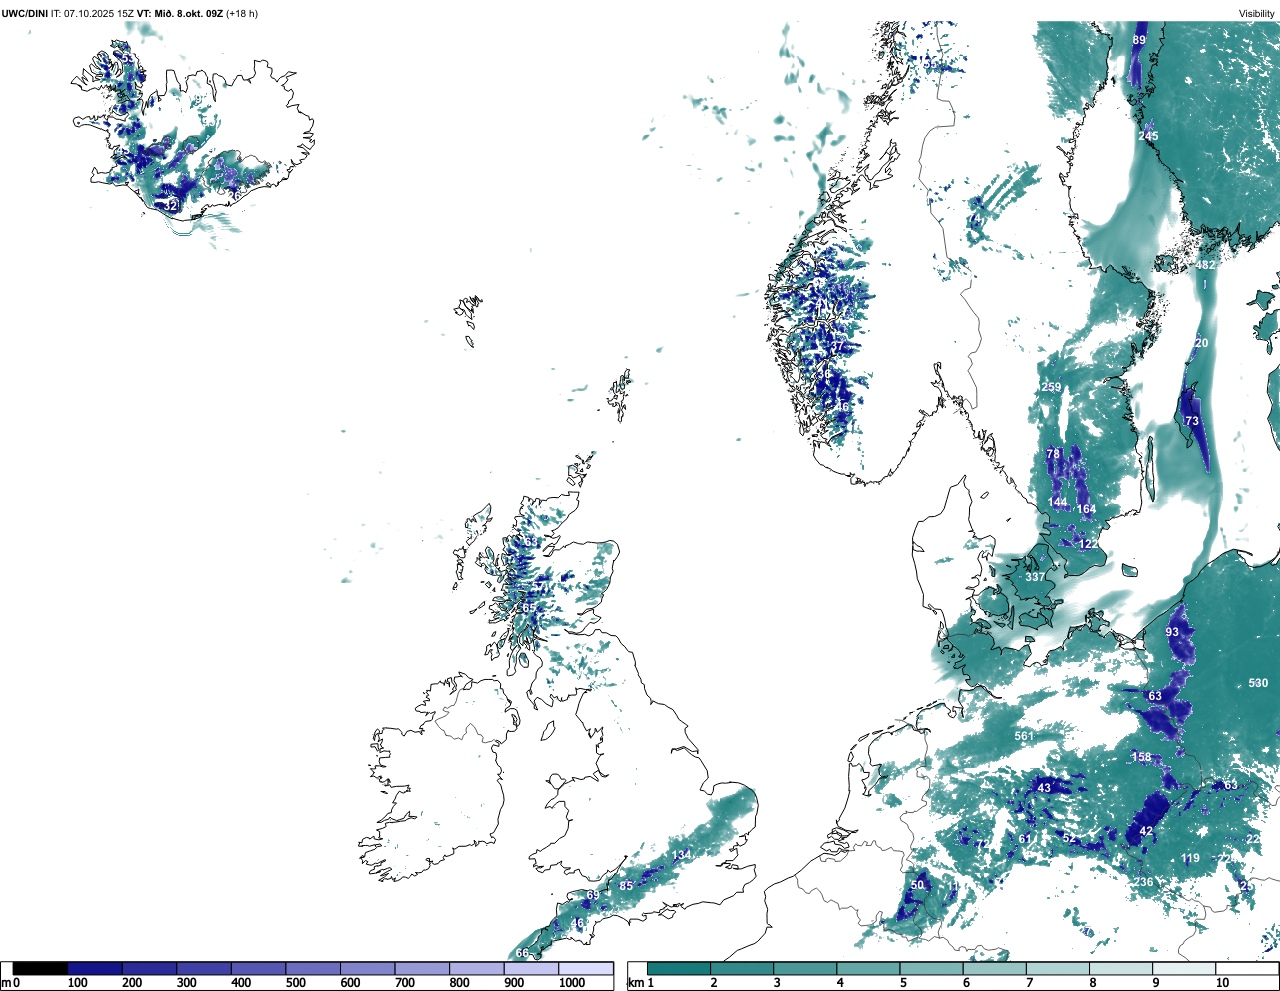Click the 50 value near Luxembourg
The image size is (1280, 991).
click(917, 885)
